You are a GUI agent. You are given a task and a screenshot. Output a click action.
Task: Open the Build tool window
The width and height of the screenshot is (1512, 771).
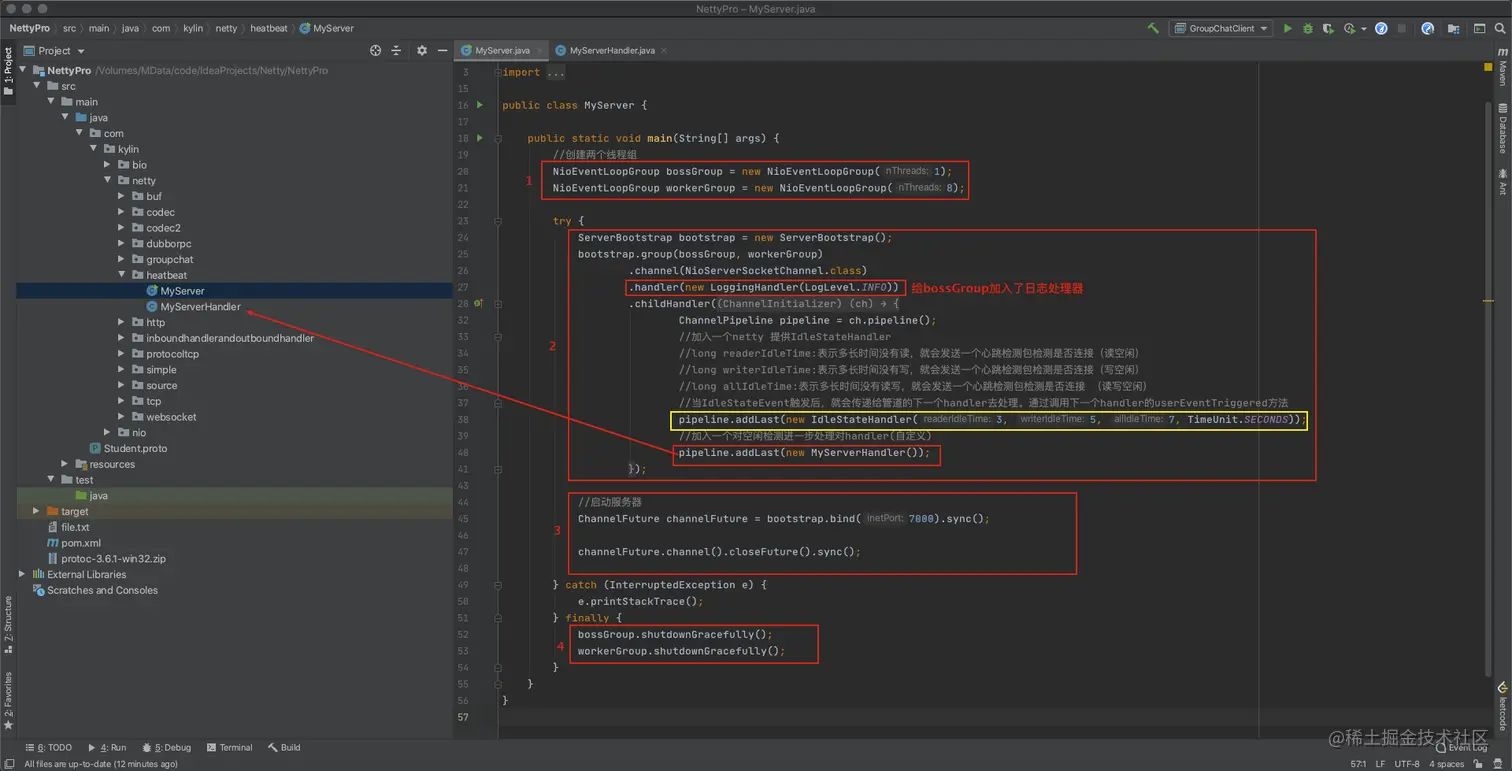284,747
